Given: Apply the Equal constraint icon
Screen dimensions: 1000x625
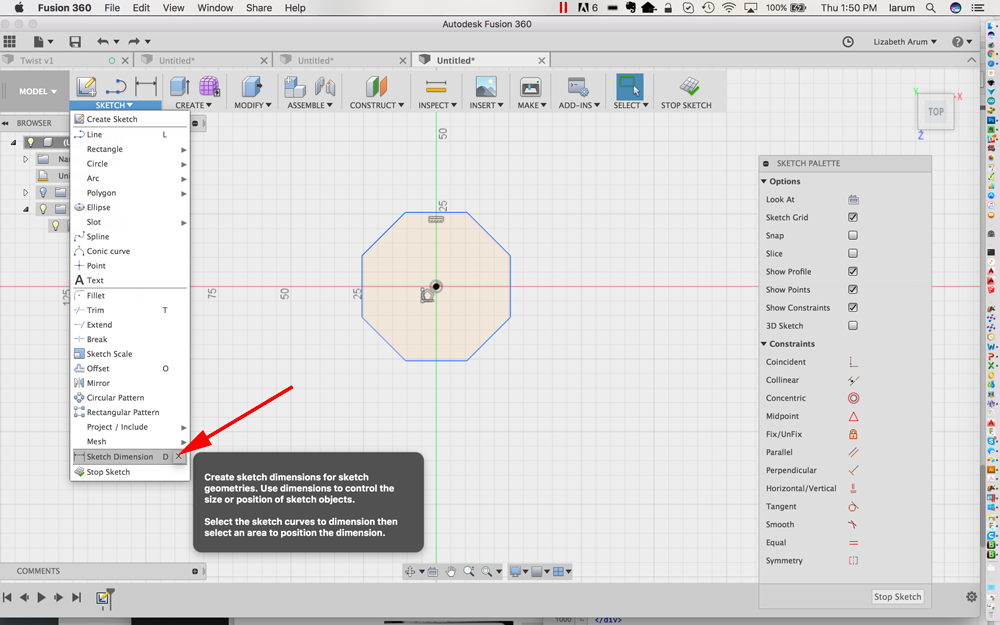Looking at the screenshot, I should pos(853,543).
